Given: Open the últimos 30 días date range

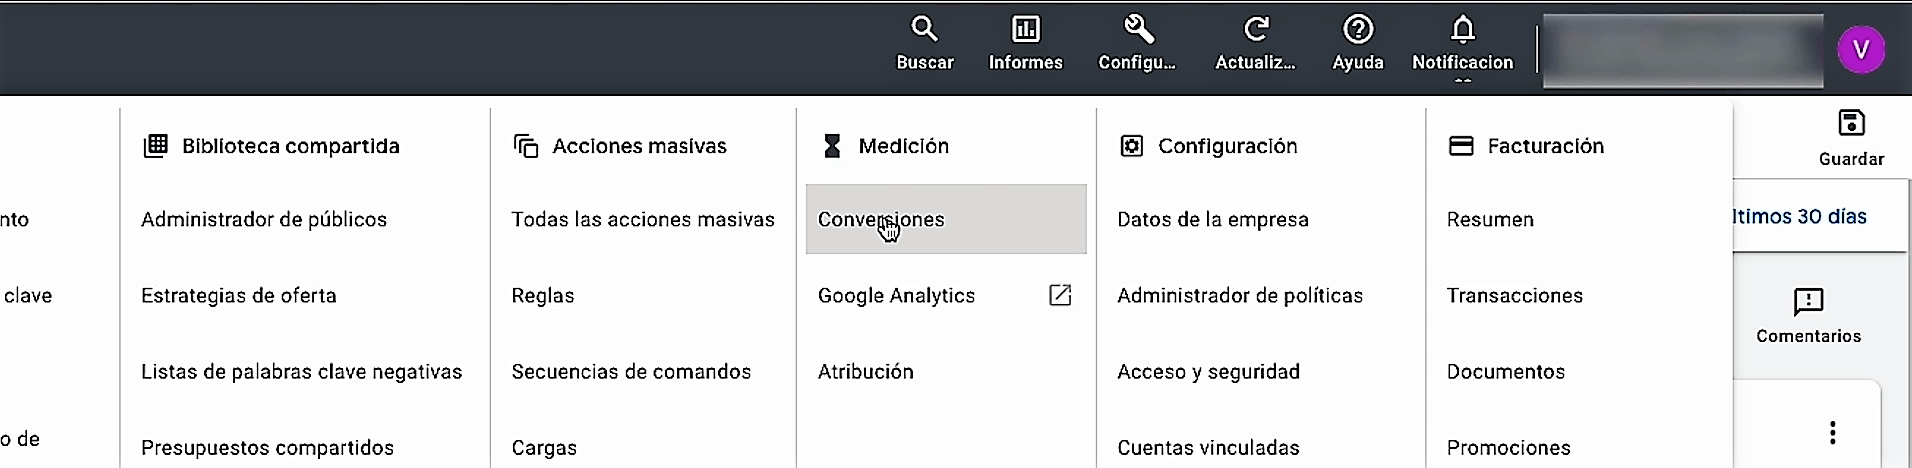Looking at the screenshot, I should (1799, 217).
